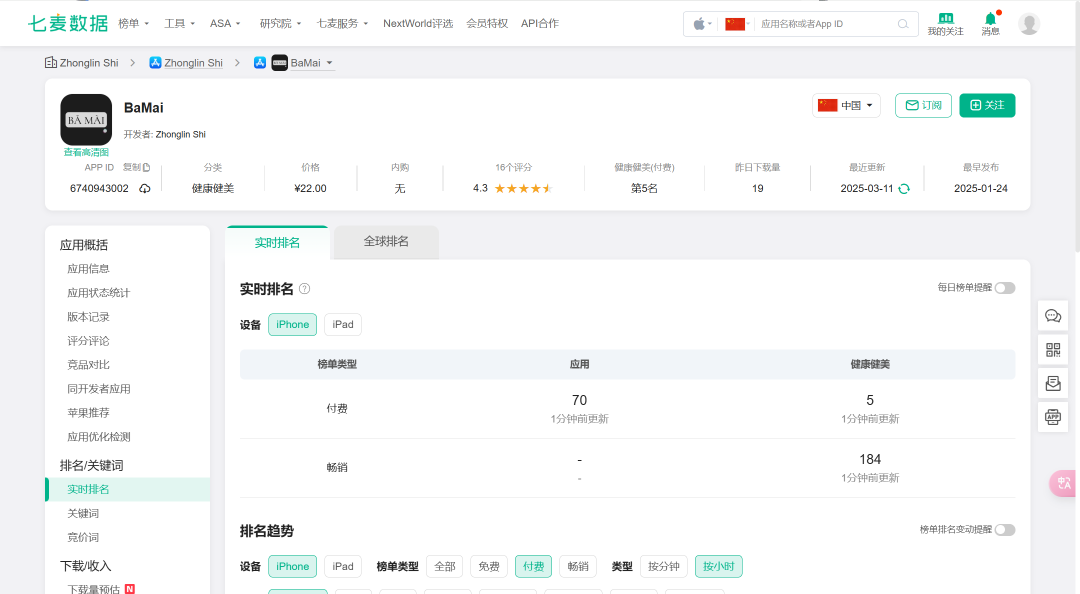Open 关键词 in the sidebar
The width and height of the screenshot is (1080, 594).
coord(83,513)
